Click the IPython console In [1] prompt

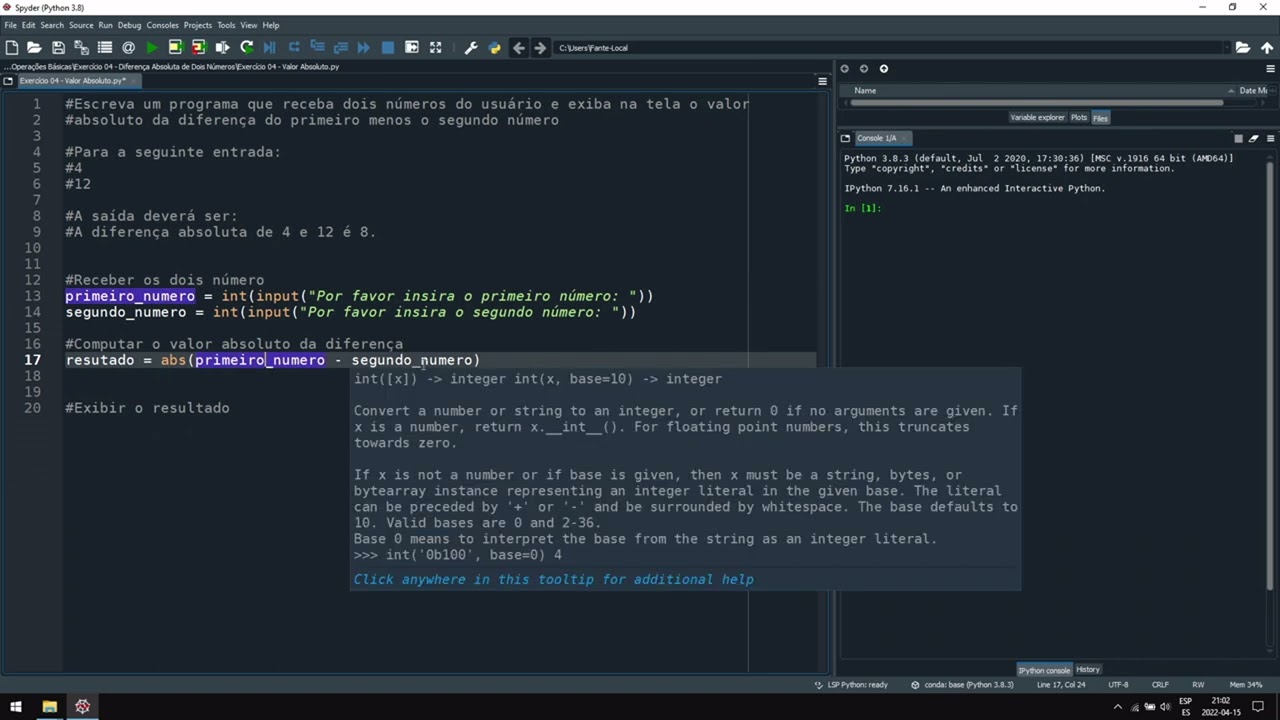(x=862, y=208)
